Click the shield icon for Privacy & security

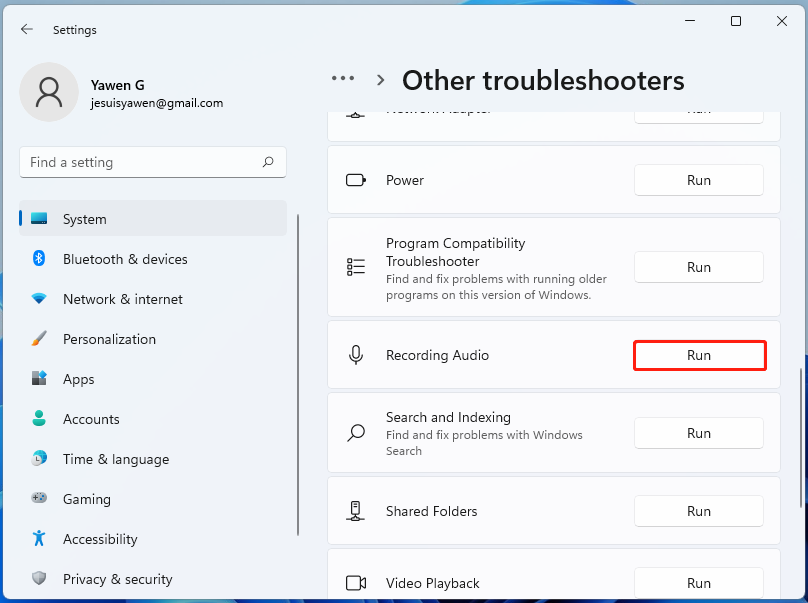(39, 578)
